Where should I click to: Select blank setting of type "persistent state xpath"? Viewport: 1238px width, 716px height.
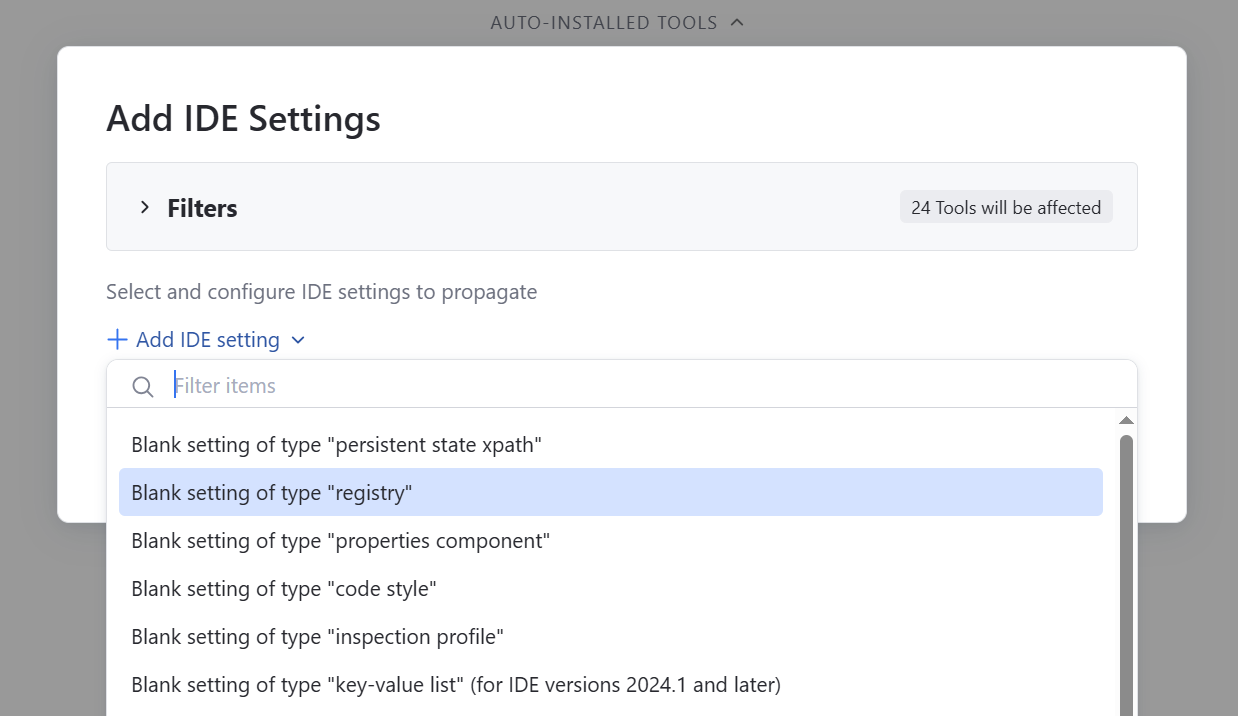(610, 444)
